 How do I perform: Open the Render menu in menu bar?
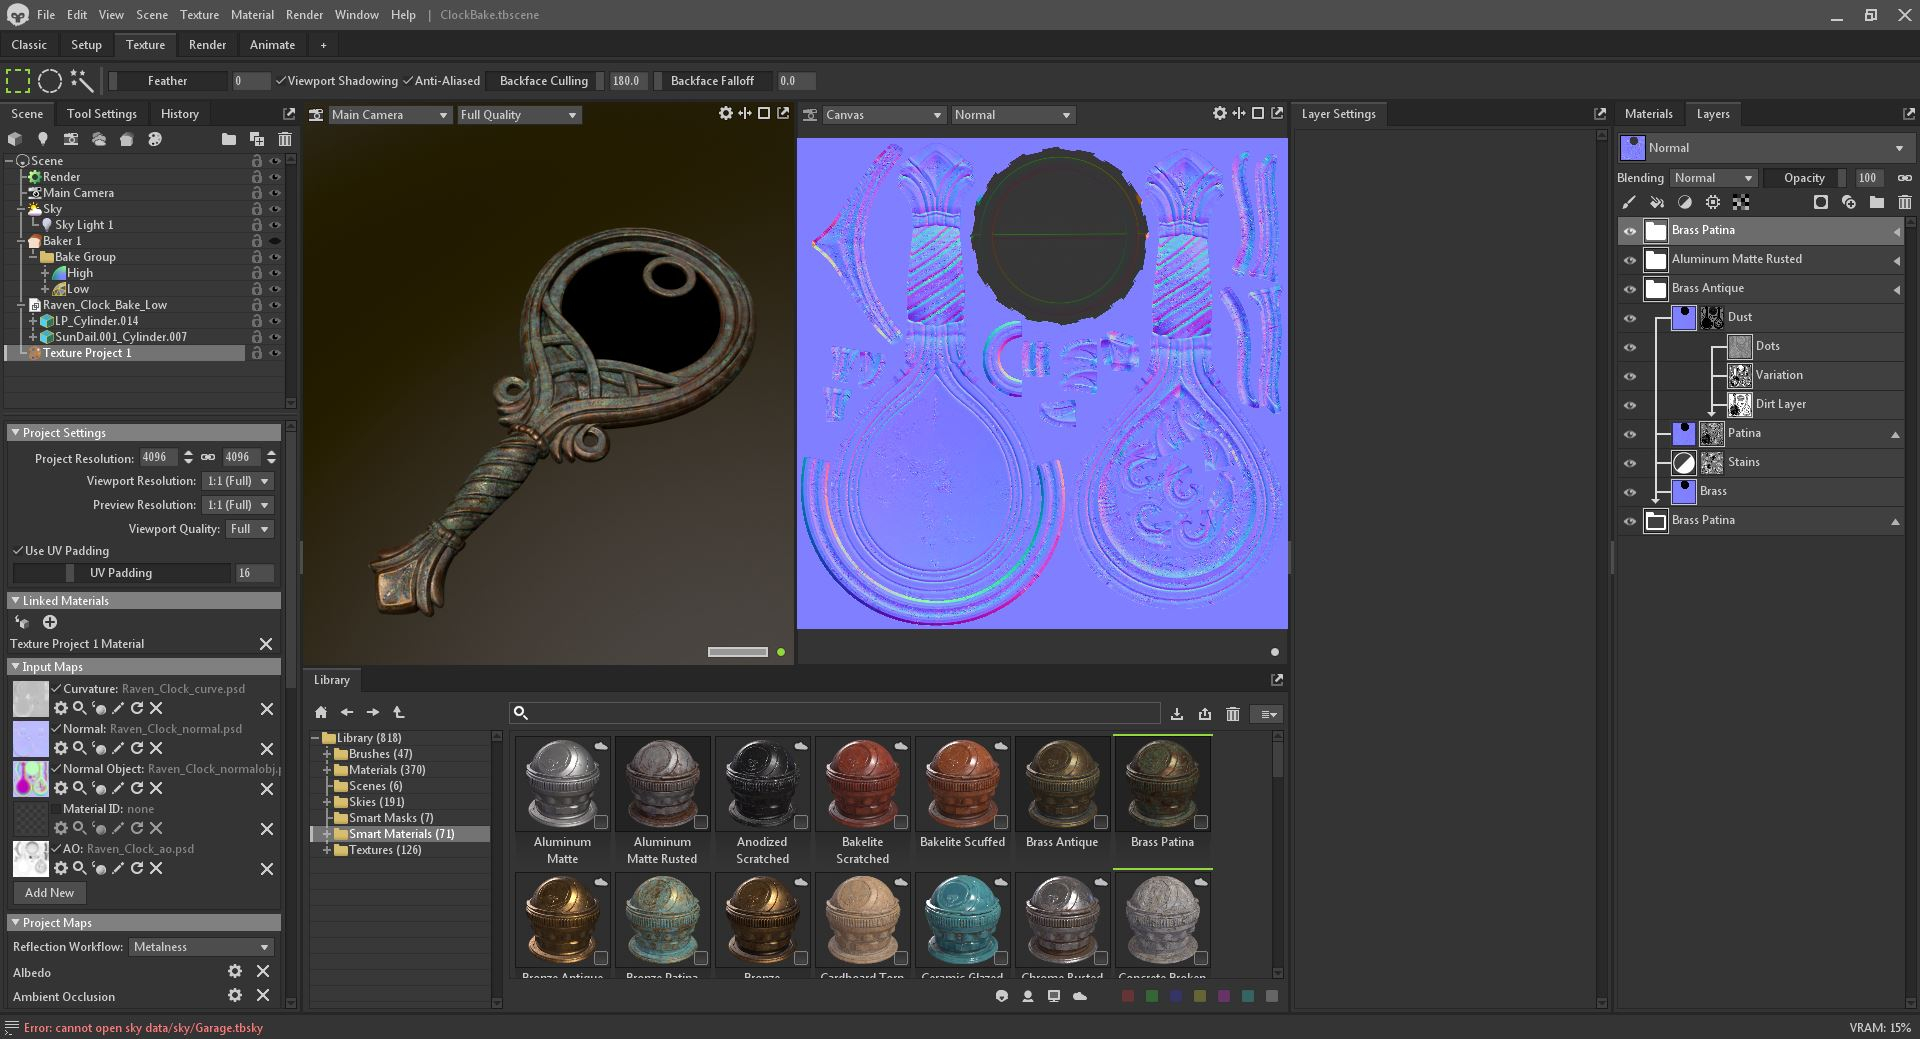click(x=304, y=15)
